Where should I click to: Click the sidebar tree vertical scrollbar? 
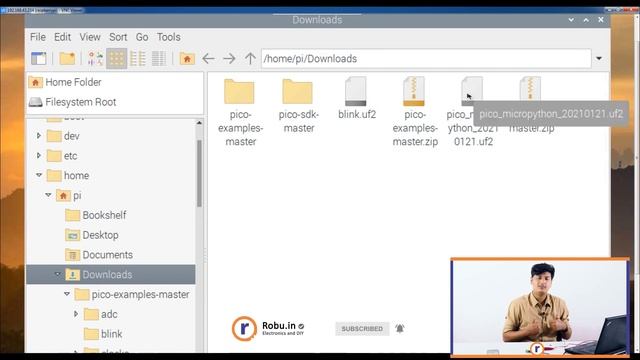pos(199,173)
